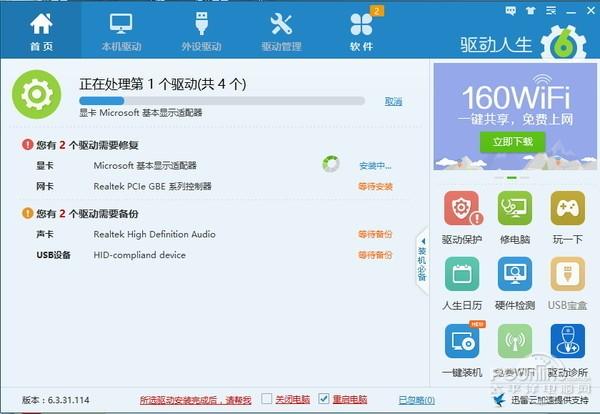The image size is (600, 414).
Task: Open the USB宝盒 icon
Action: pyautogui.click(x=567, y=274)
